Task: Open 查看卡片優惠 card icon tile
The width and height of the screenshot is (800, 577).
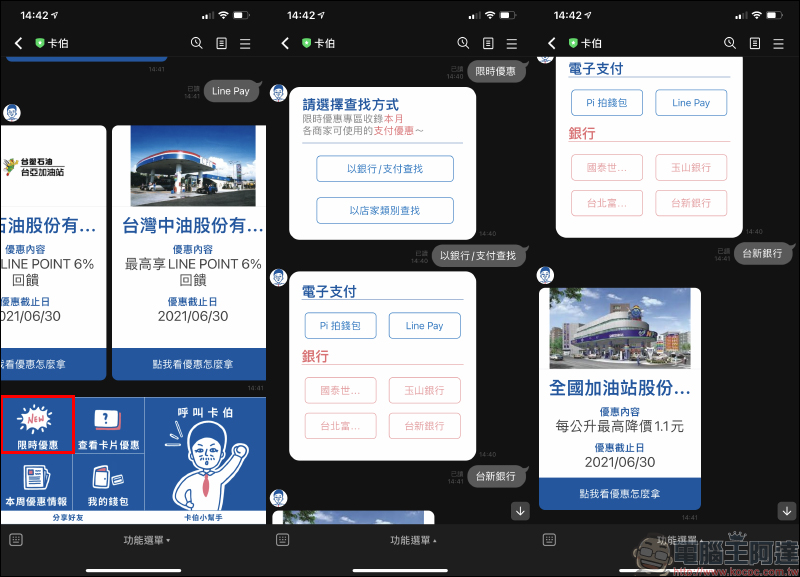Action: click(108, 424)
